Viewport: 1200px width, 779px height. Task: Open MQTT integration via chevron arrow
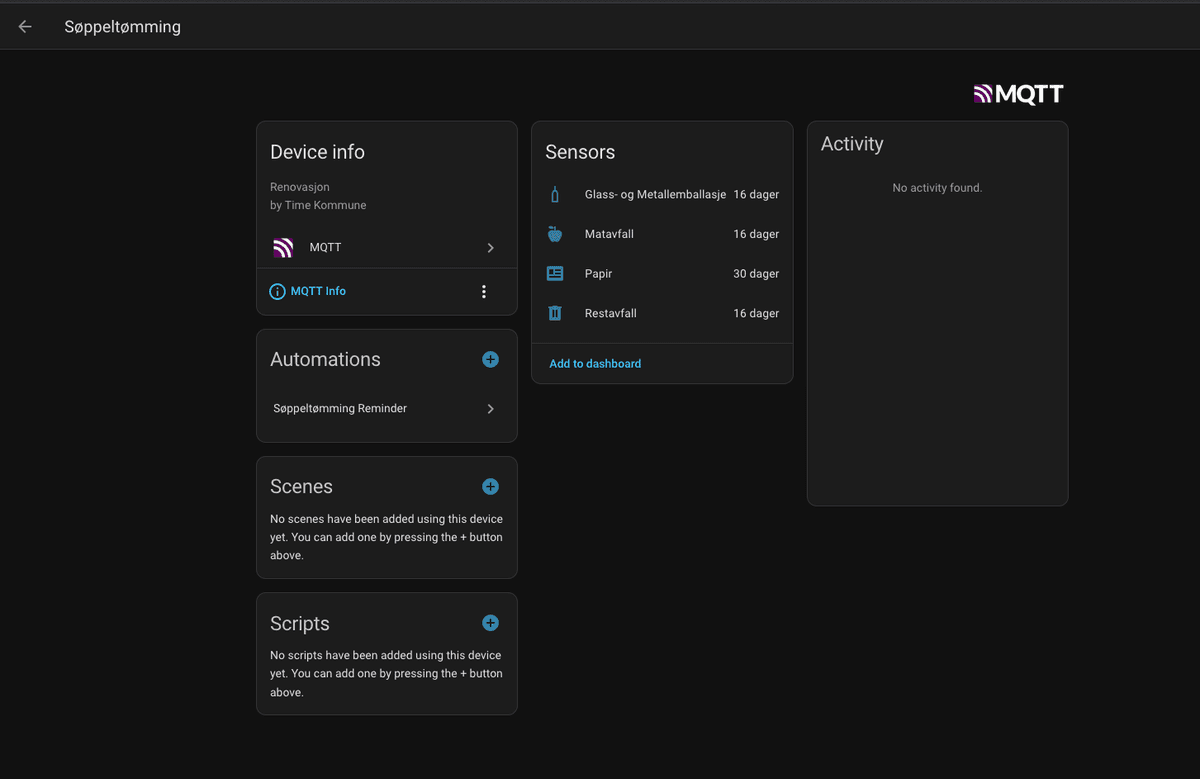(490, 248)
